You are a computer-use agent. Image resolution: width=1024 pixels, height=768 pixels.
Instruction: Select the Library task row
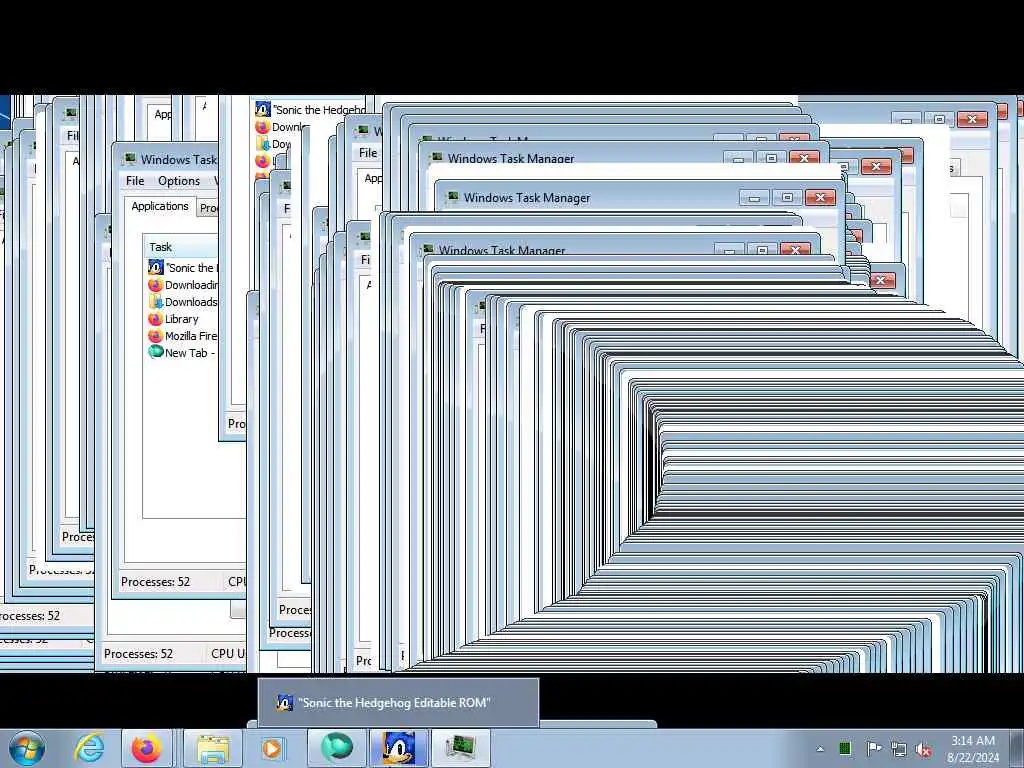(182, 319)
